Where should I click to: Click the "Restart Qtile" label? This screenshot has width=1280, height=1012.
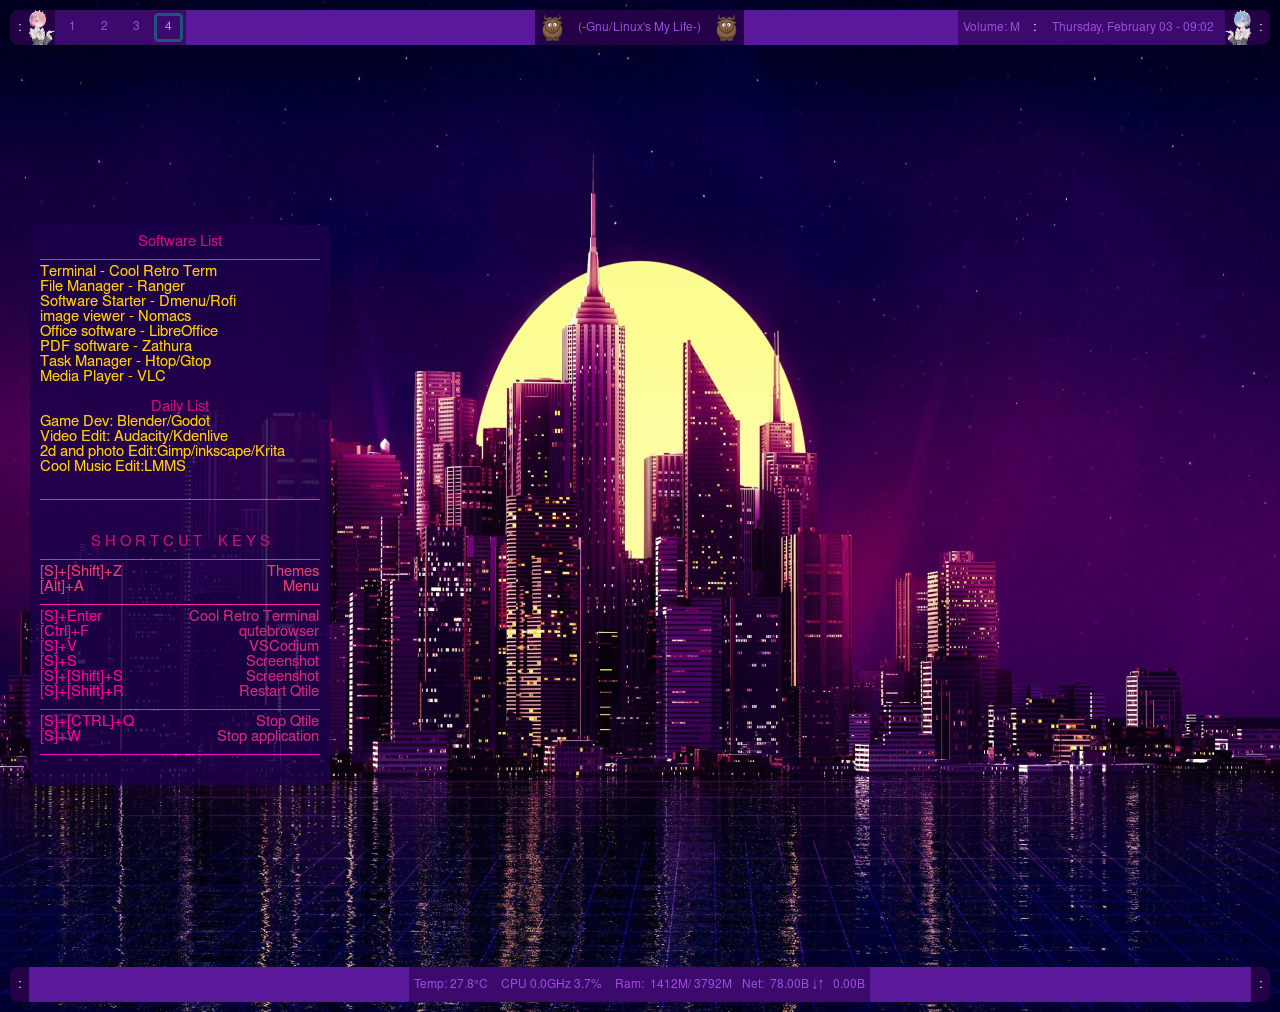click(279, 691)
